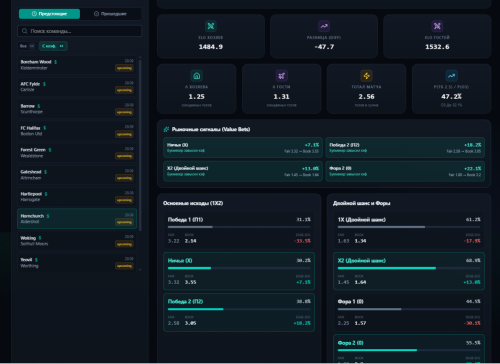The width and height of the screenshot is (500, 364).
Task: Open the Hartlepool vs Harrogate match
Action: point(77,197)
